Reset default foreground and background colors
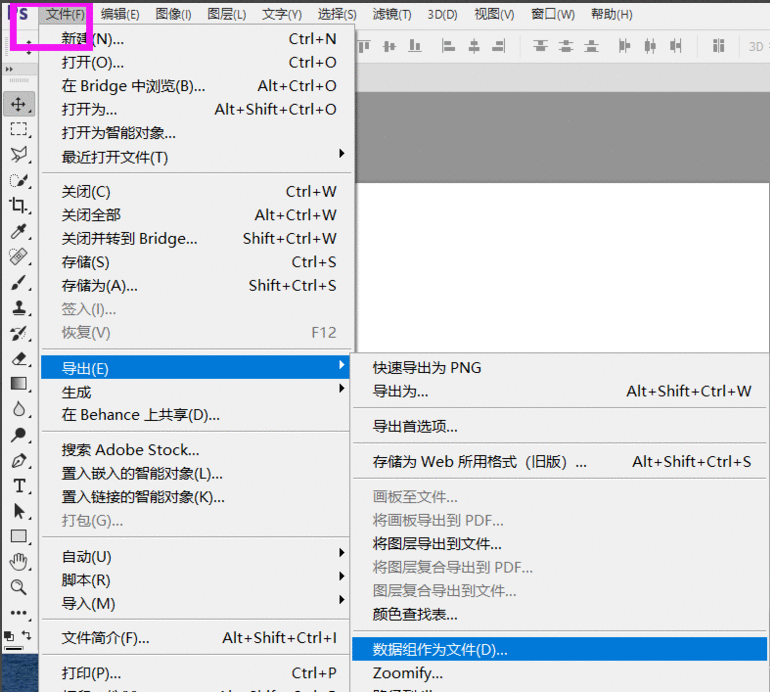 coord(9,637)
